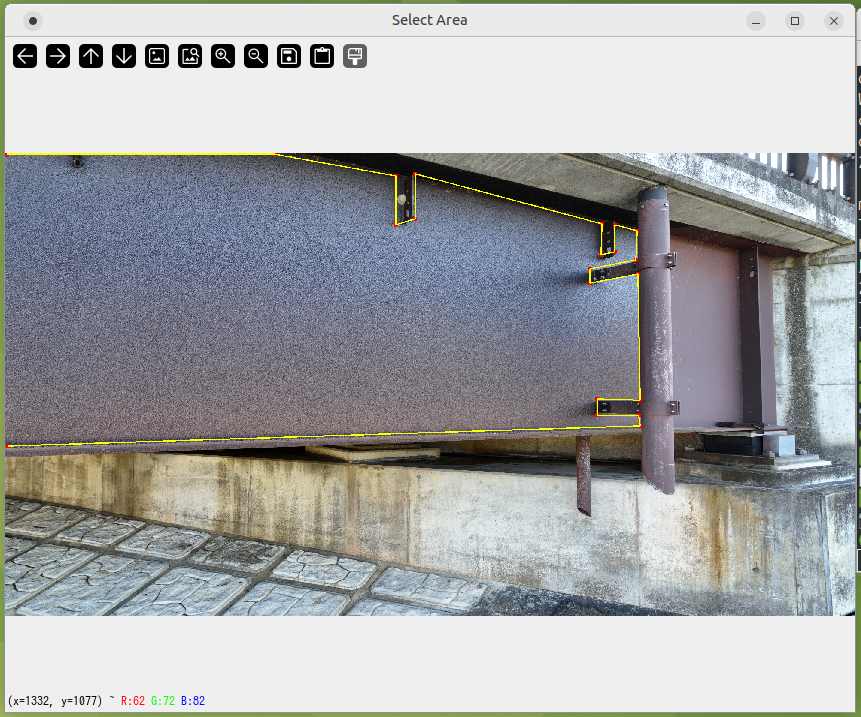The height and width of the screenshot is (717, 861).
Task: Zoom out using the magnifier minus icon
Action: point(256,56)
